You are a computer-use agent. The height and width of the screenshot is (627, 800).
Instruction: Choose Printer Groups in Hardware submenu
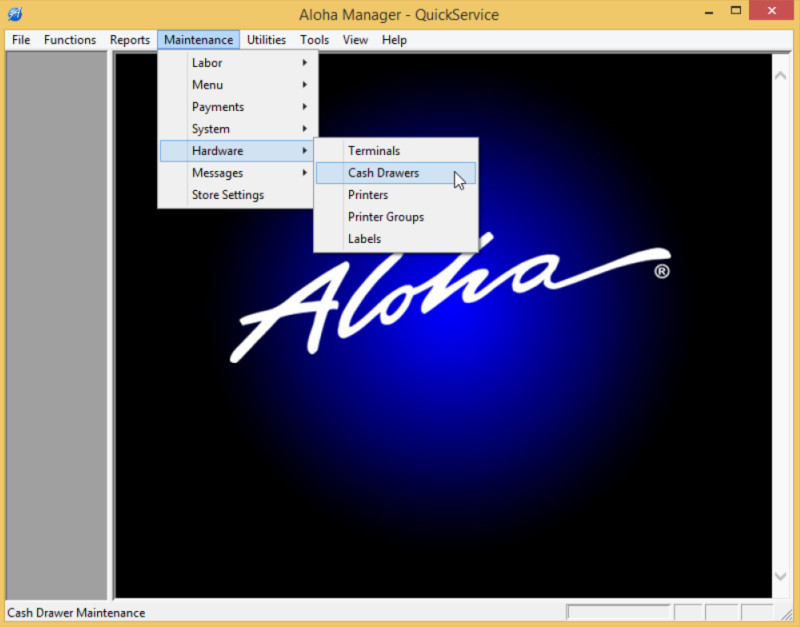[x=396, y=217]
